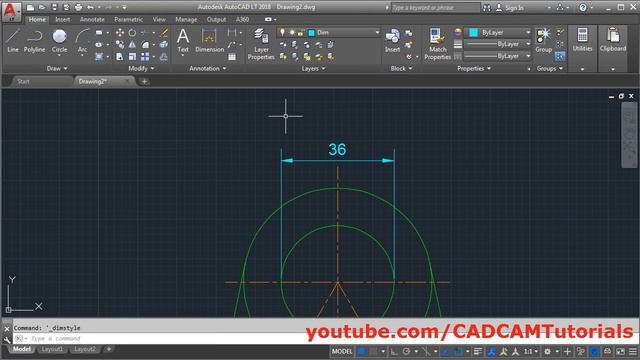Image resolution: width=640 pixels, height=360 pixels.
Task: Toggle the layer on/off lightbulb
Action: click(282, 32)
